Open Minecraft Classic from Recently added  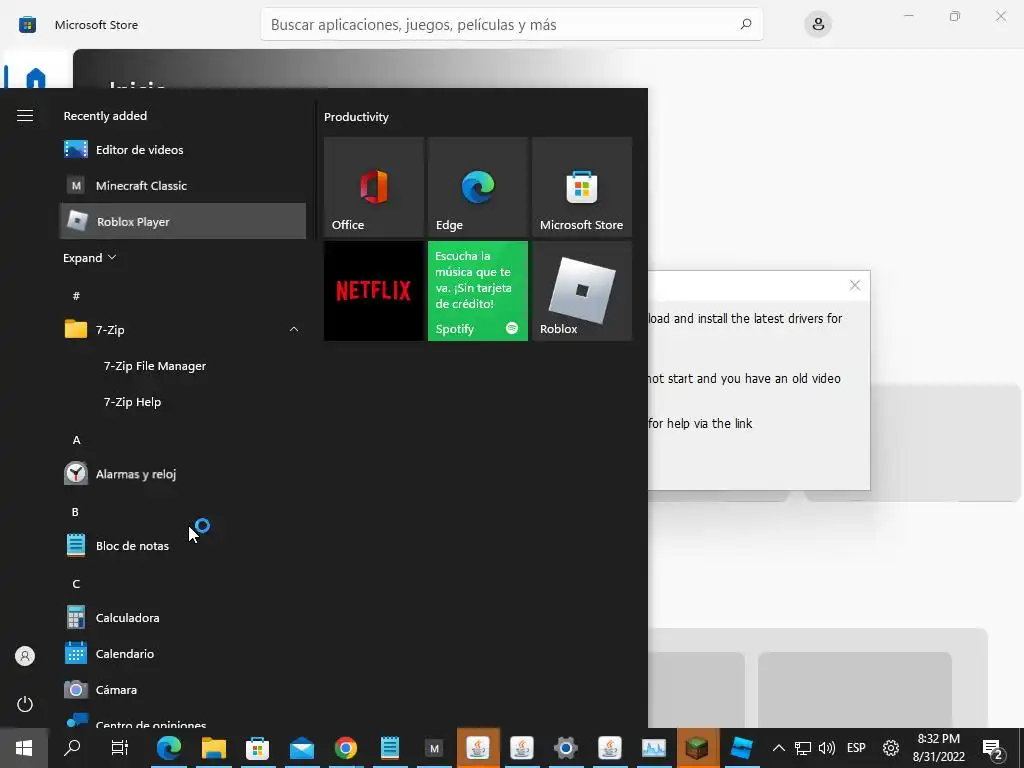tap(183, 185)
